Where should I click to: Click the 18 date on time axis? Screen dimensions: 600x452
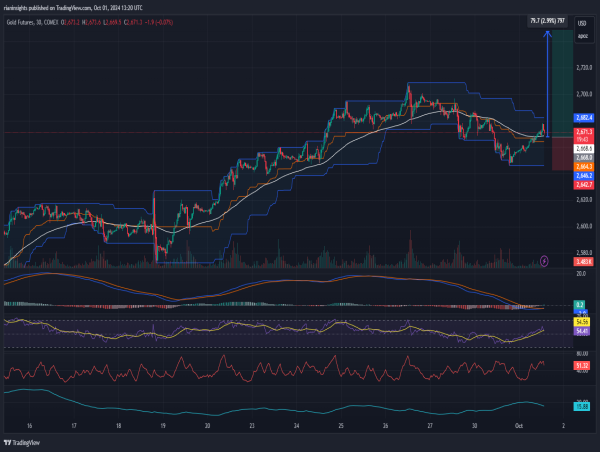click(119, 426)
